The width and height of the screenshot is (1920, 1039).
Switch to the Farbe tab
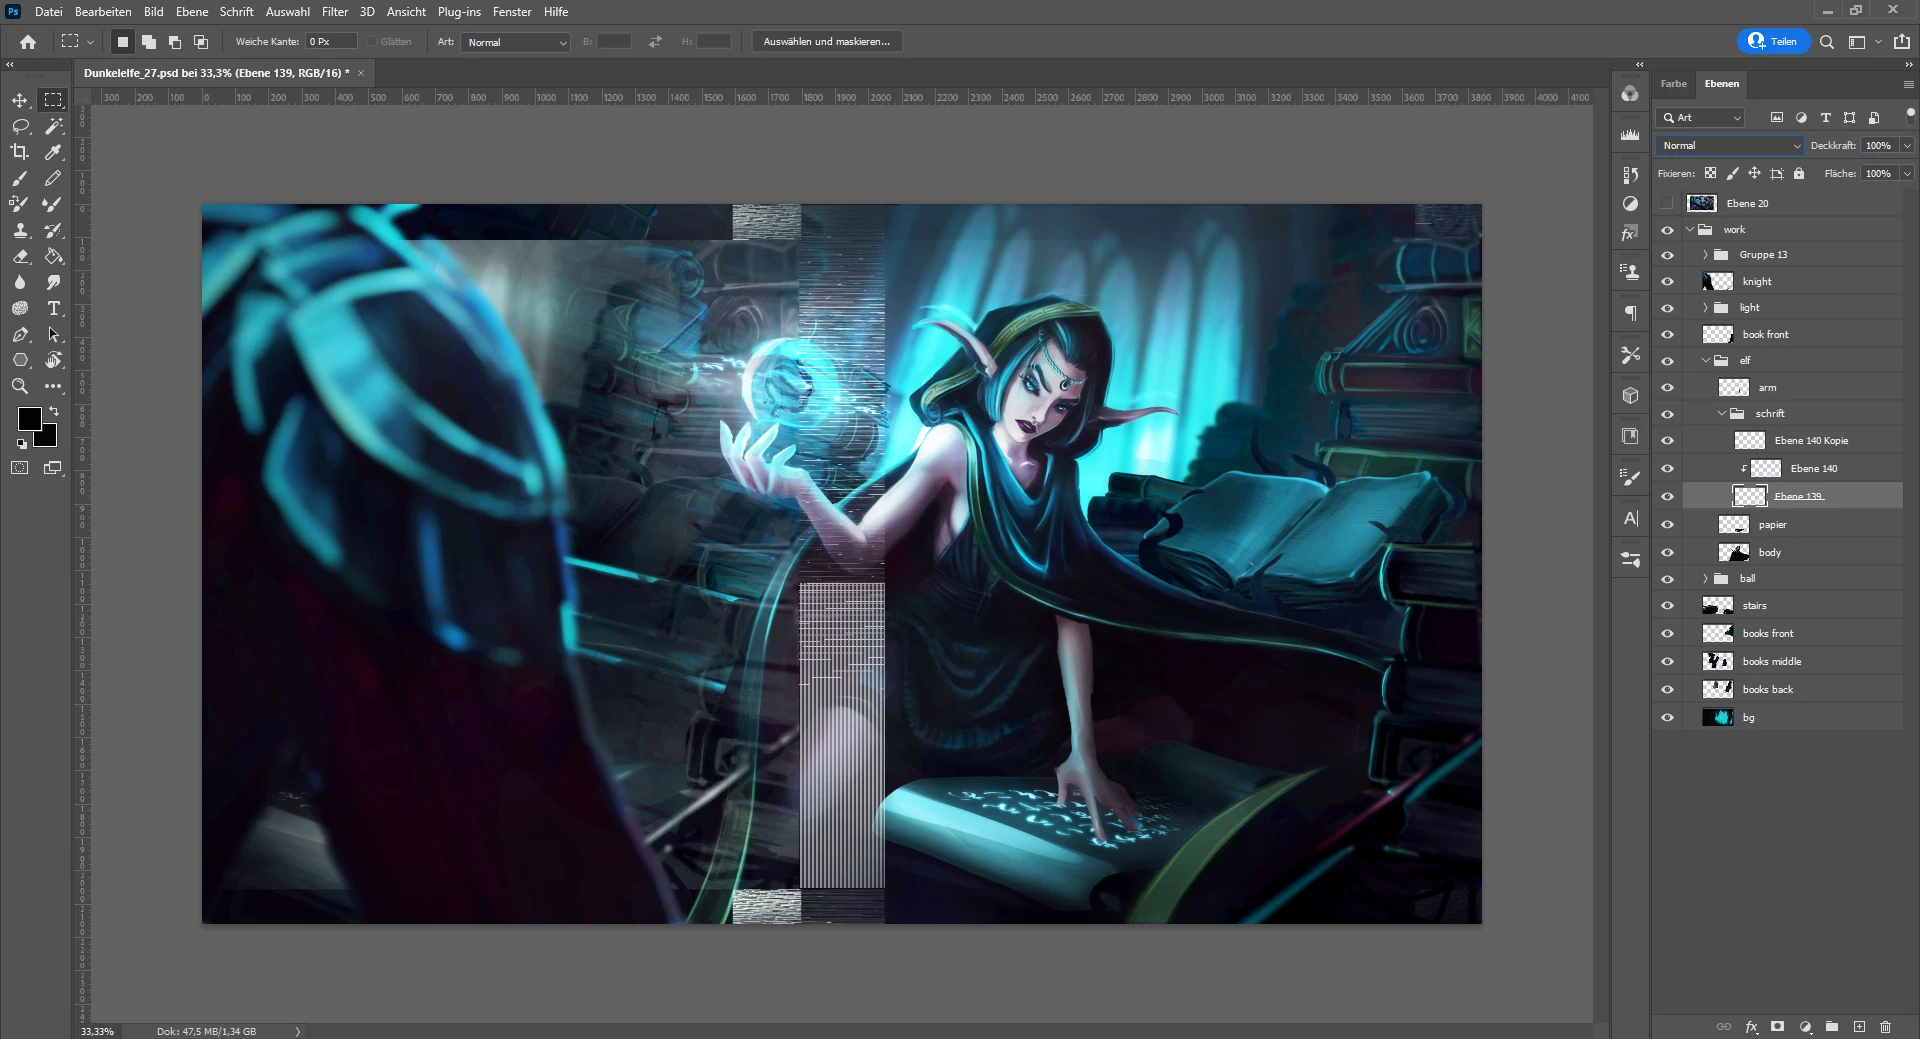[x=1674, y=84]
